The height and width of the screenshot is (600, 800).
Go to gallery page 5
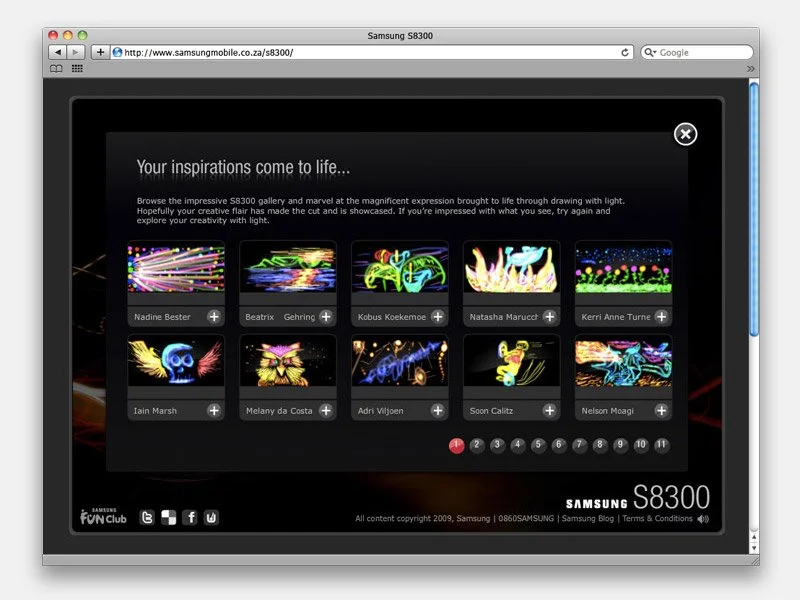(x=538, y=445)
